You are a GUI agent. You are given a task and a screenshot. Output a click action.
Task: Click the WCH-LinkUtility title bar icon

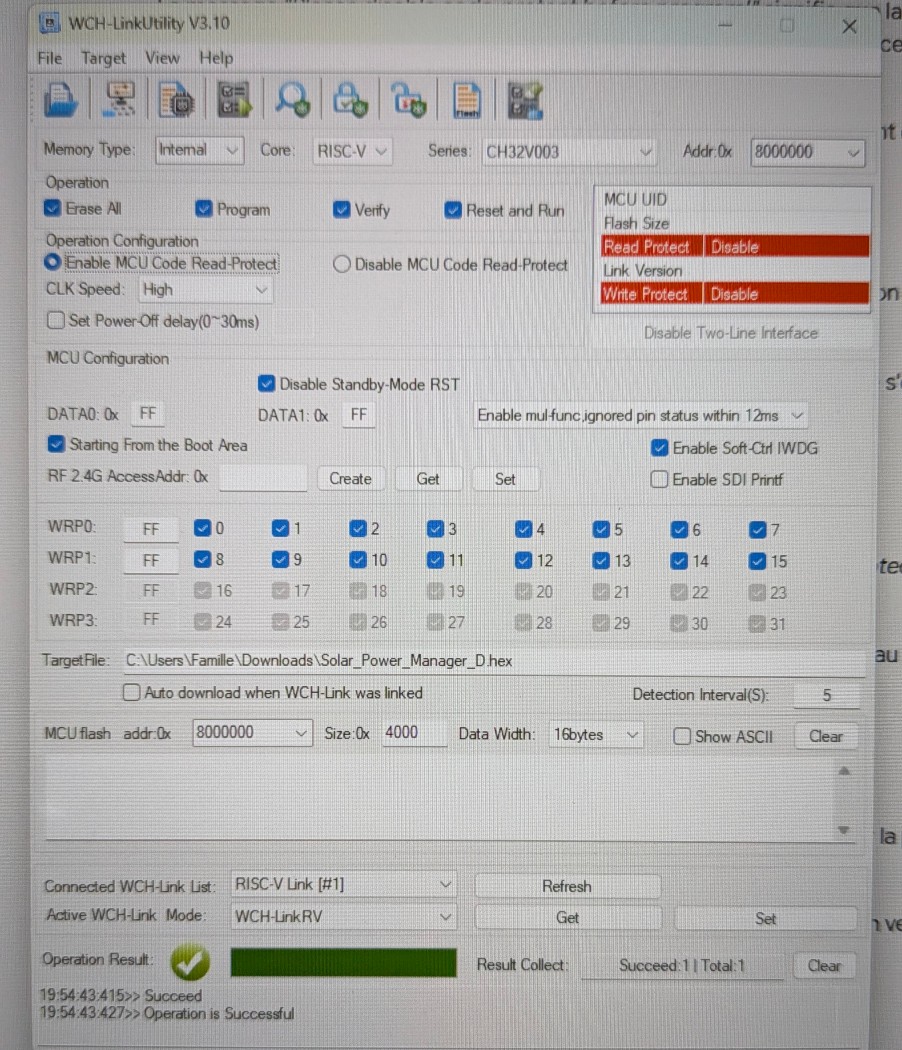pos(50,23)
